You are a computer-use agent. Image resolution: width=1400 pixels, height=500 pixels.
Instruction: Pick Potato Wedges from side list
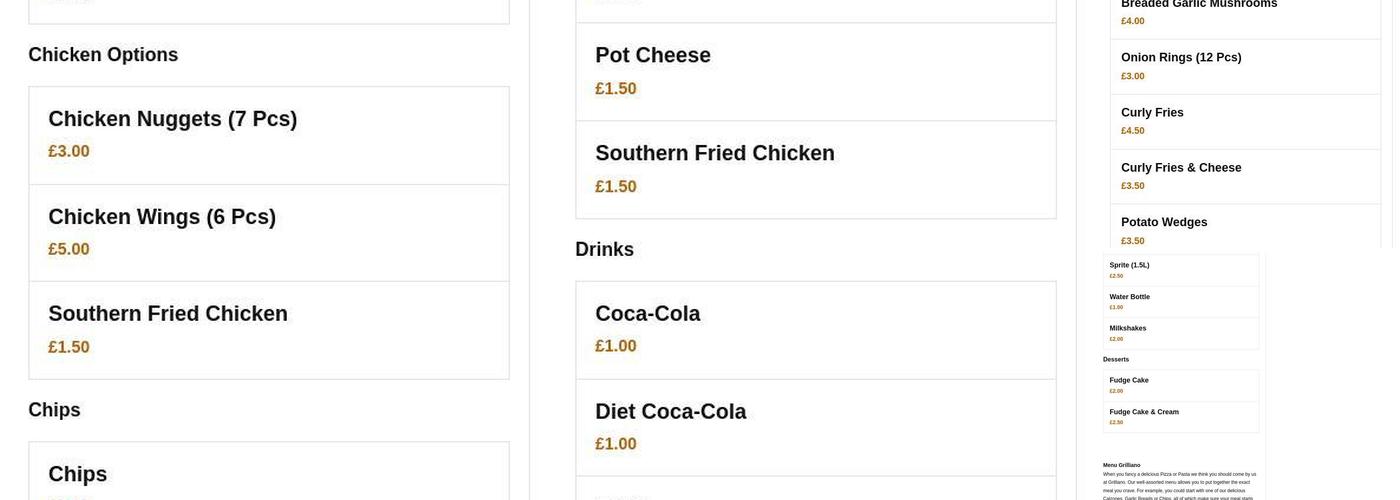coord(1245,229)
